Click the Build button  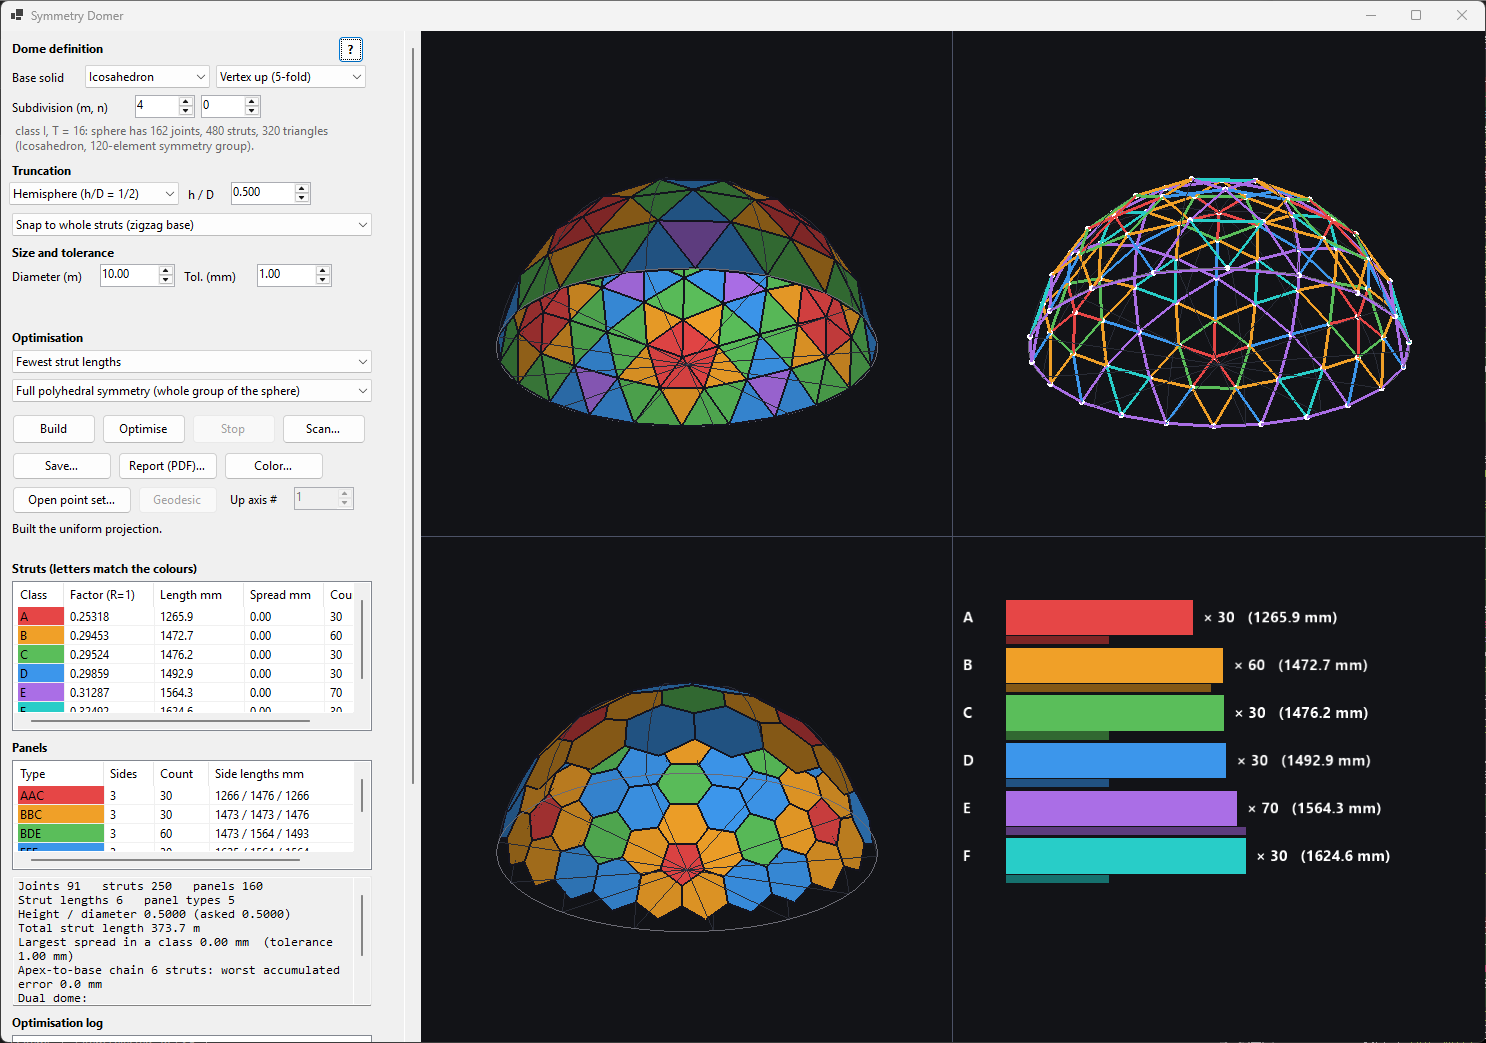(x=54, y=429)
